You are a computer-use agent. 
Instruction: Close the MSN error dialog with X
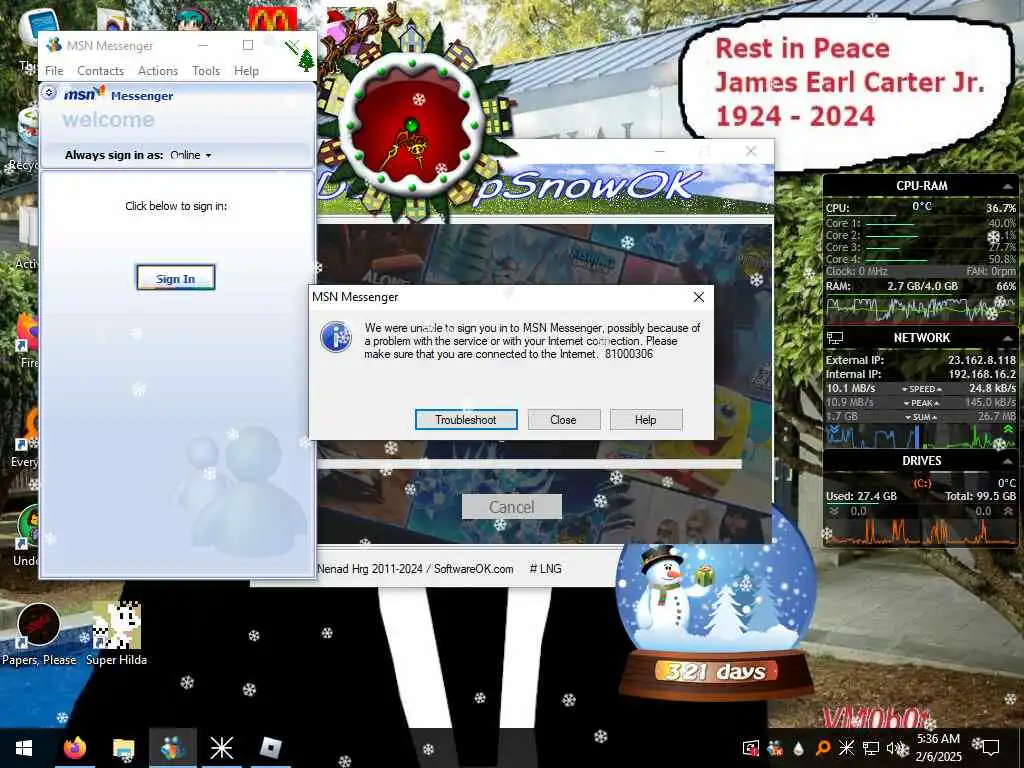pos(699,297)
